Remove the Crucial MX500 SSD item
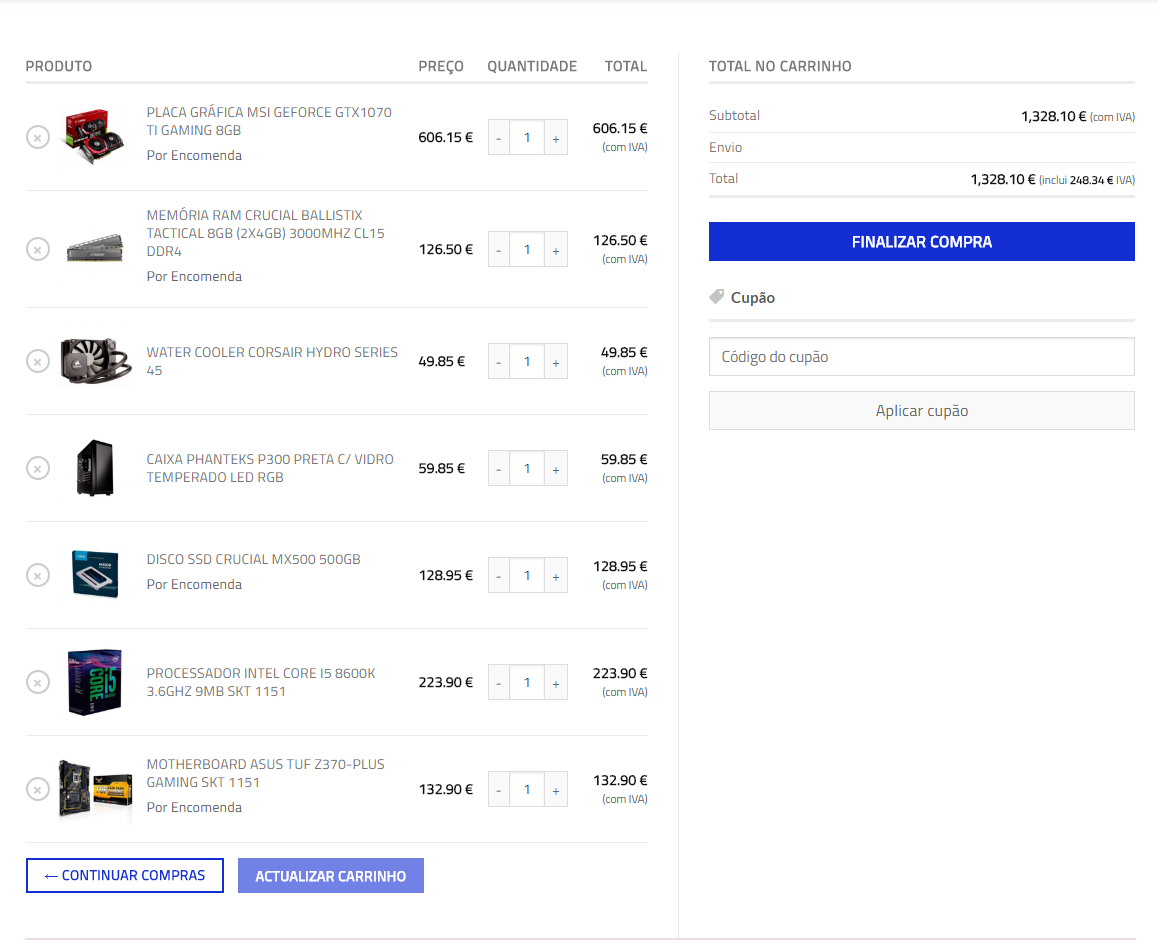Screen dimensions: 1158x940 [x=37, y=575]
